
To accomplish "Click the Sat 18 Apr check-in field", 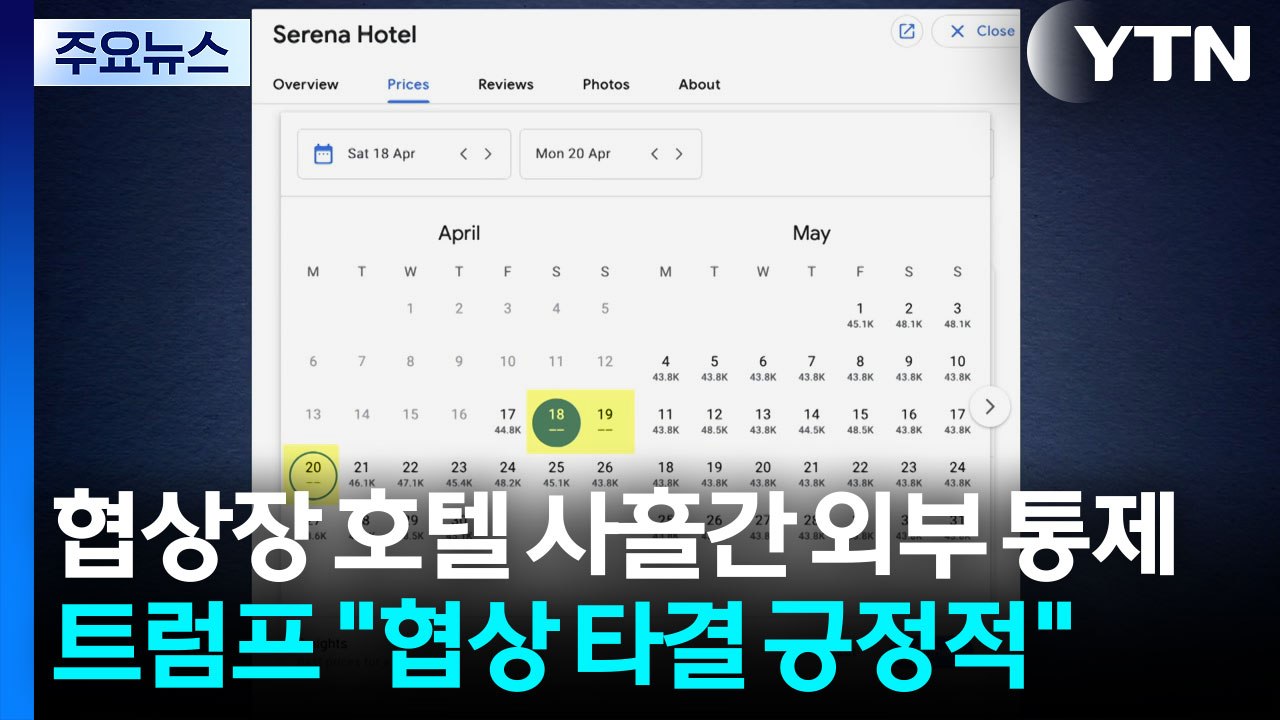I will [x=404, y=154].
